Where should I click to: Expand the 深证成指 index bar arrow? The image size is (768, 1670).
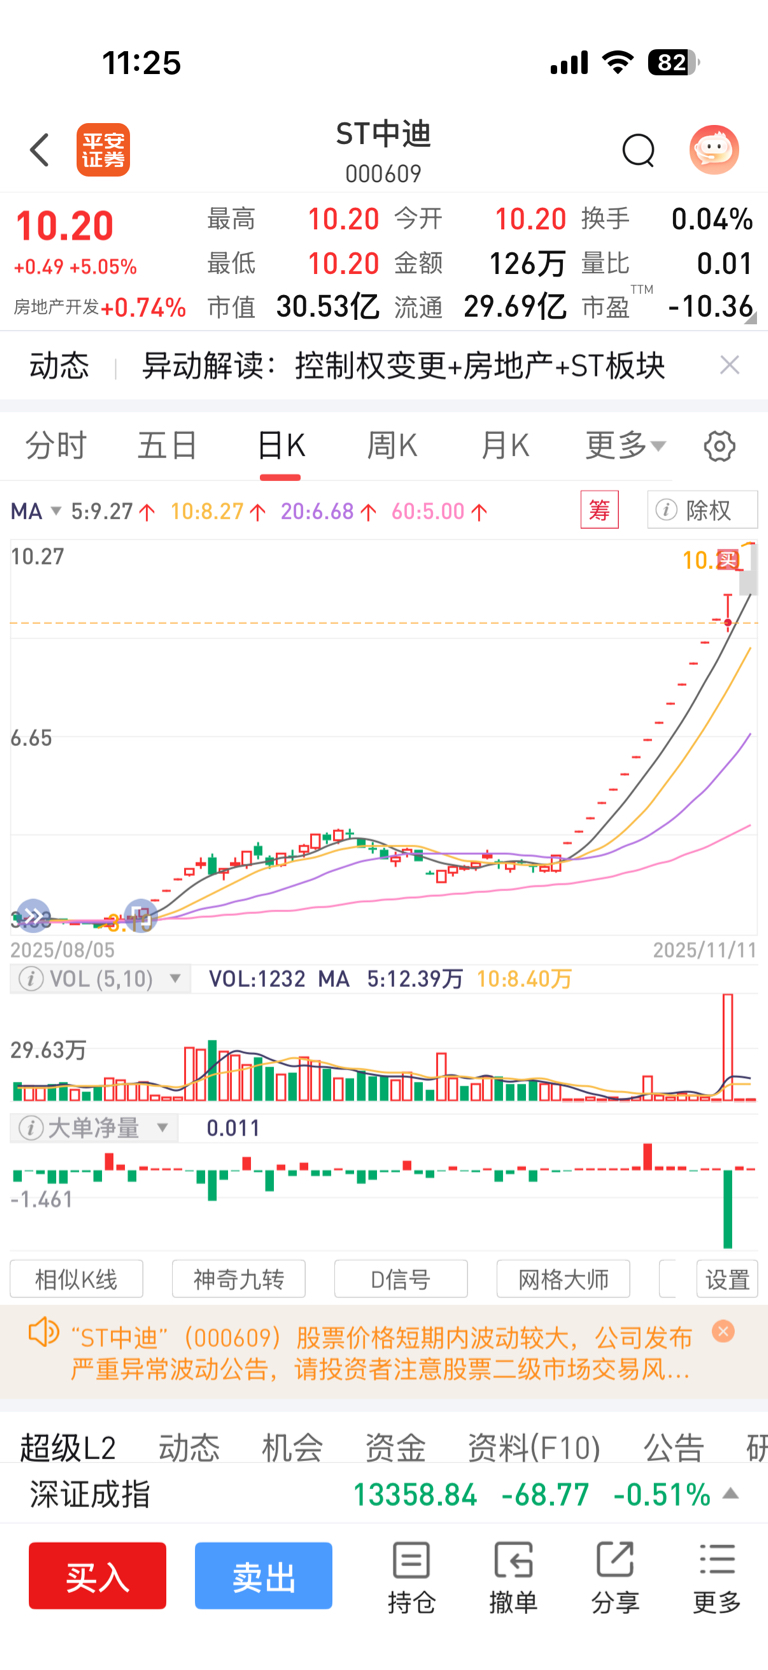click(x=731, y=1494)
